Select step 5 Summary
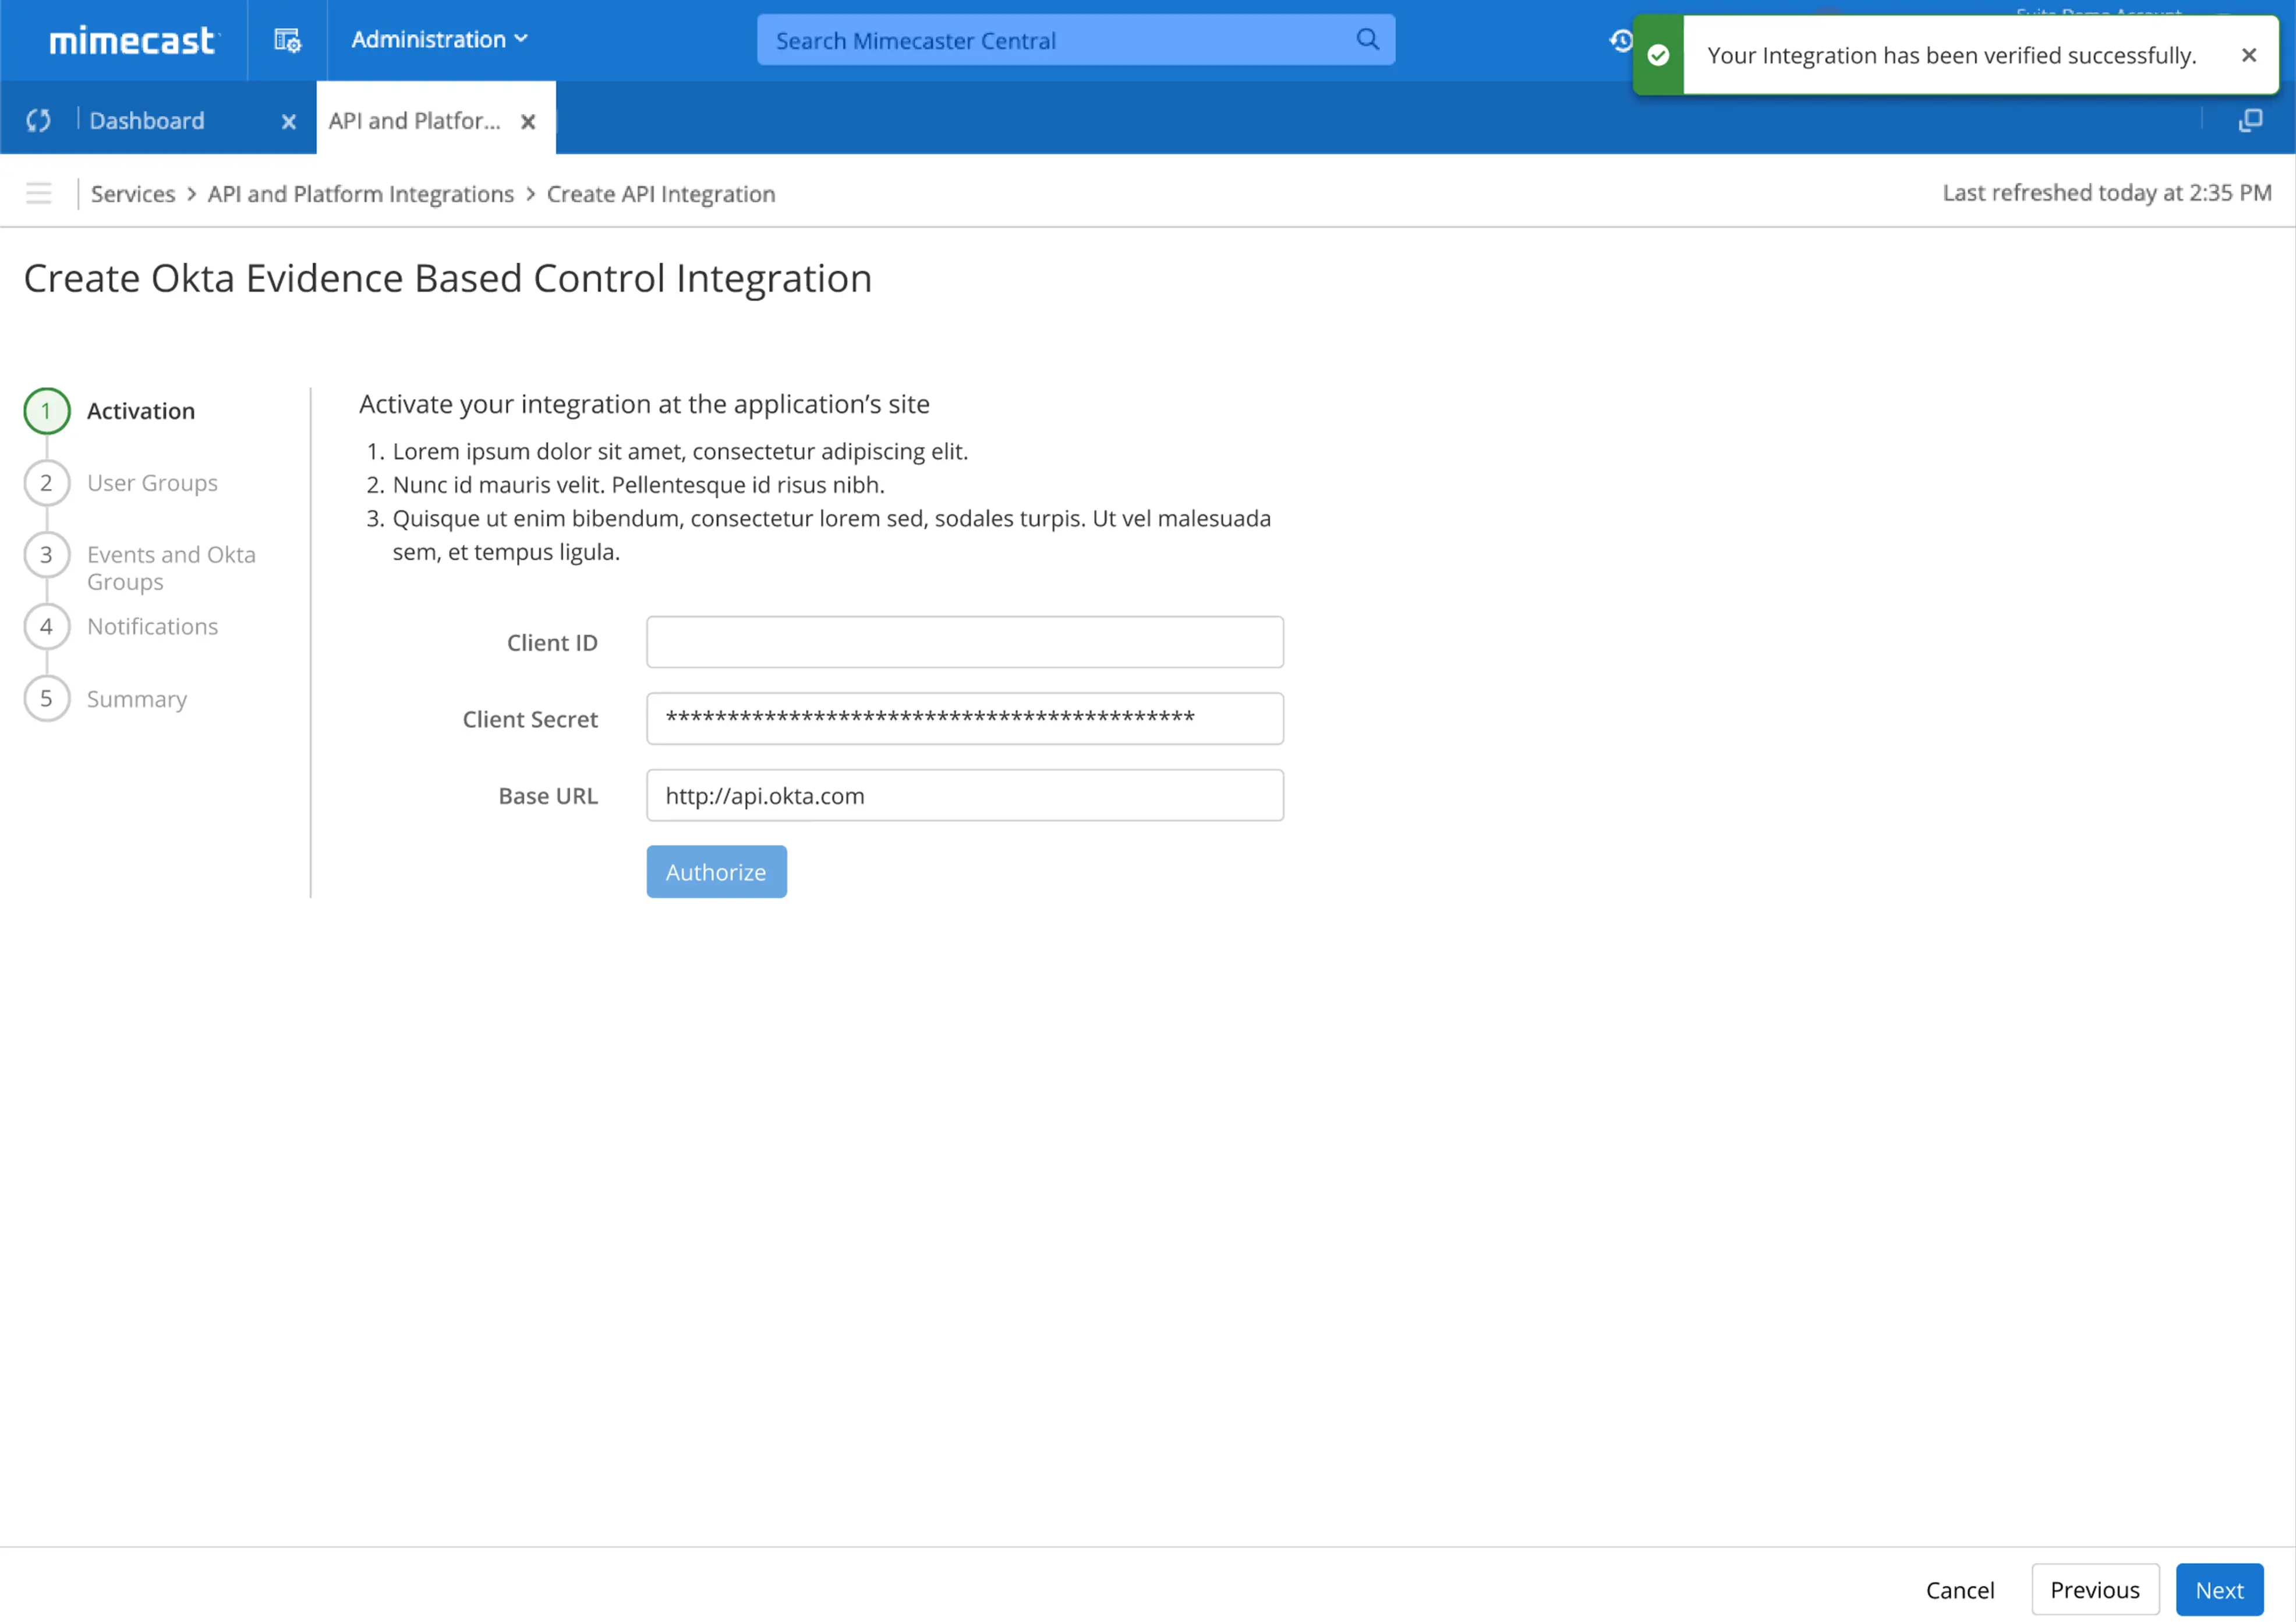2296x1622 pixels. pyautogui.click(x=106, y=699)
